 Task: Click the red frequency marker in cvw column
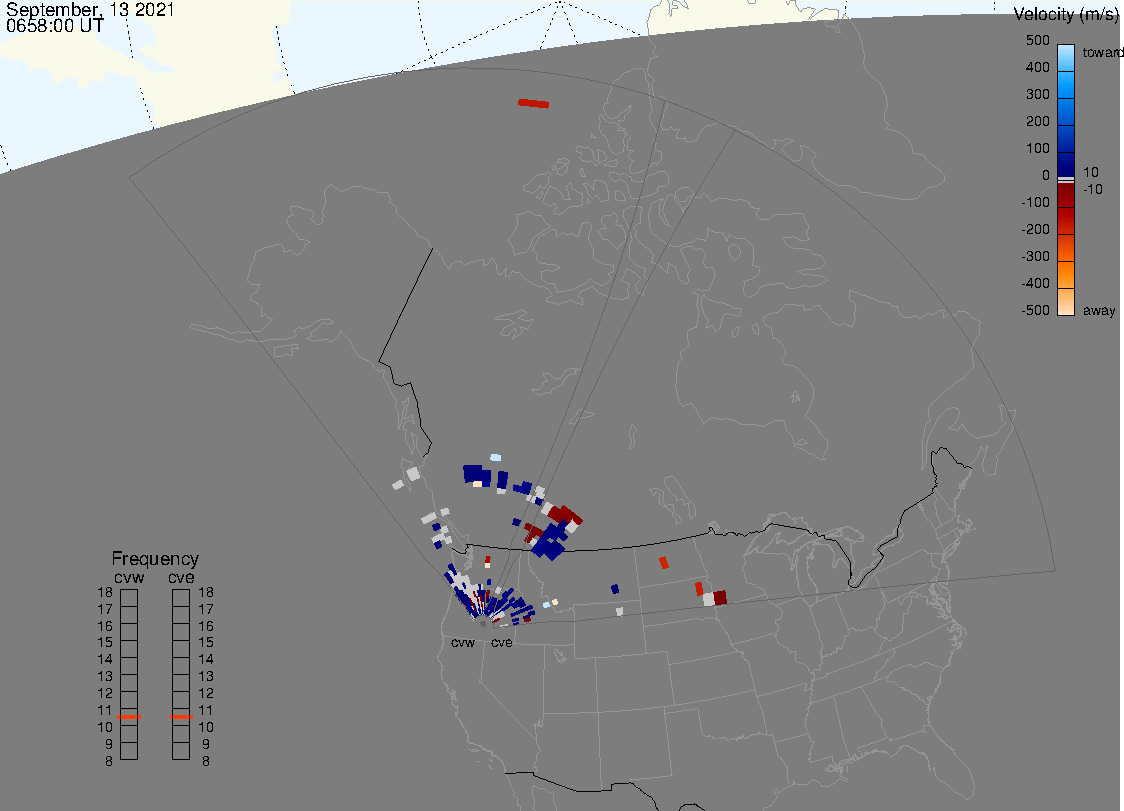pos(129,717)
